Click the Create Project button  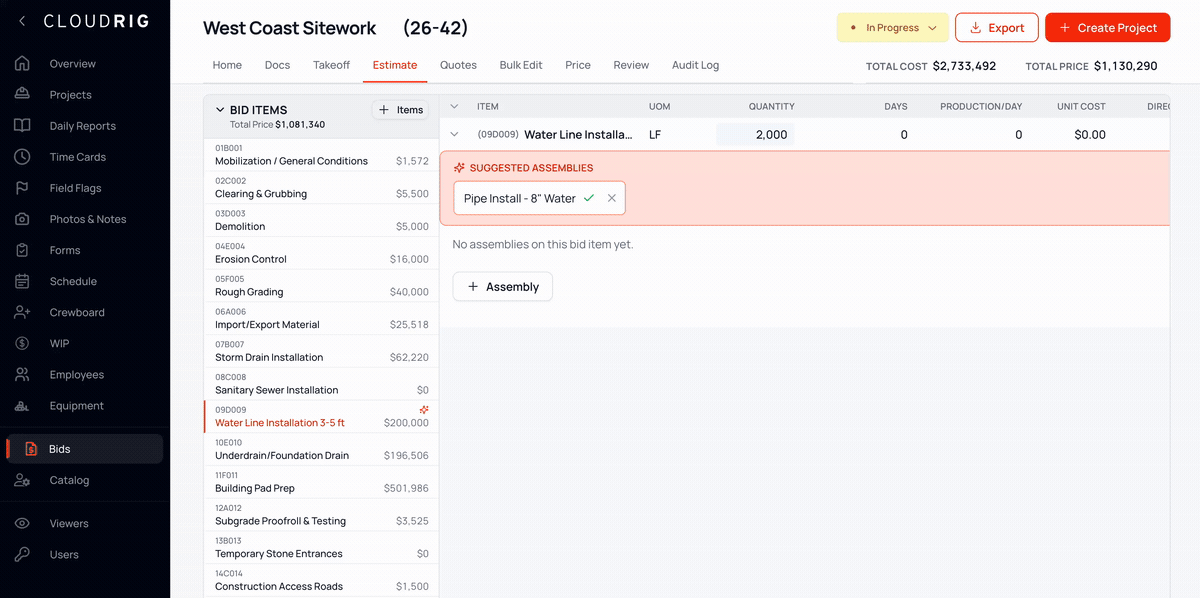(x=1108, y=28)
